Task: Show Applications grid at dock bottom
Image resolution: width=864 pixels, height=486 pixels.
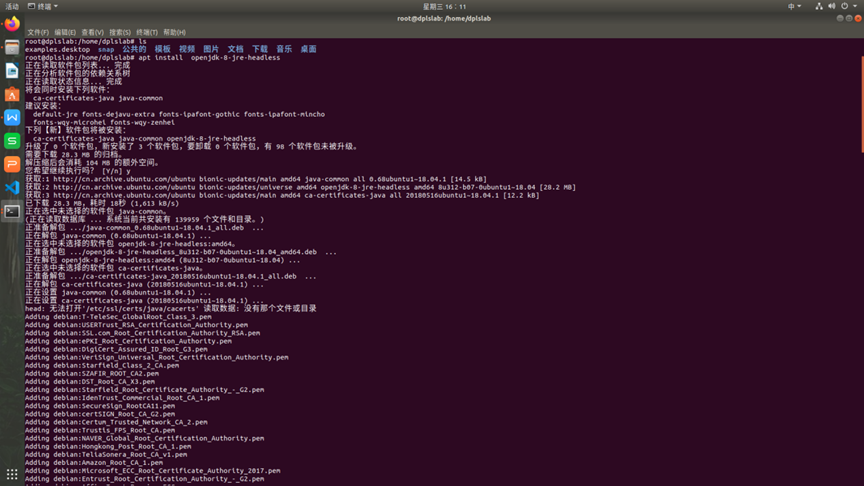Action: coord(12,474)
